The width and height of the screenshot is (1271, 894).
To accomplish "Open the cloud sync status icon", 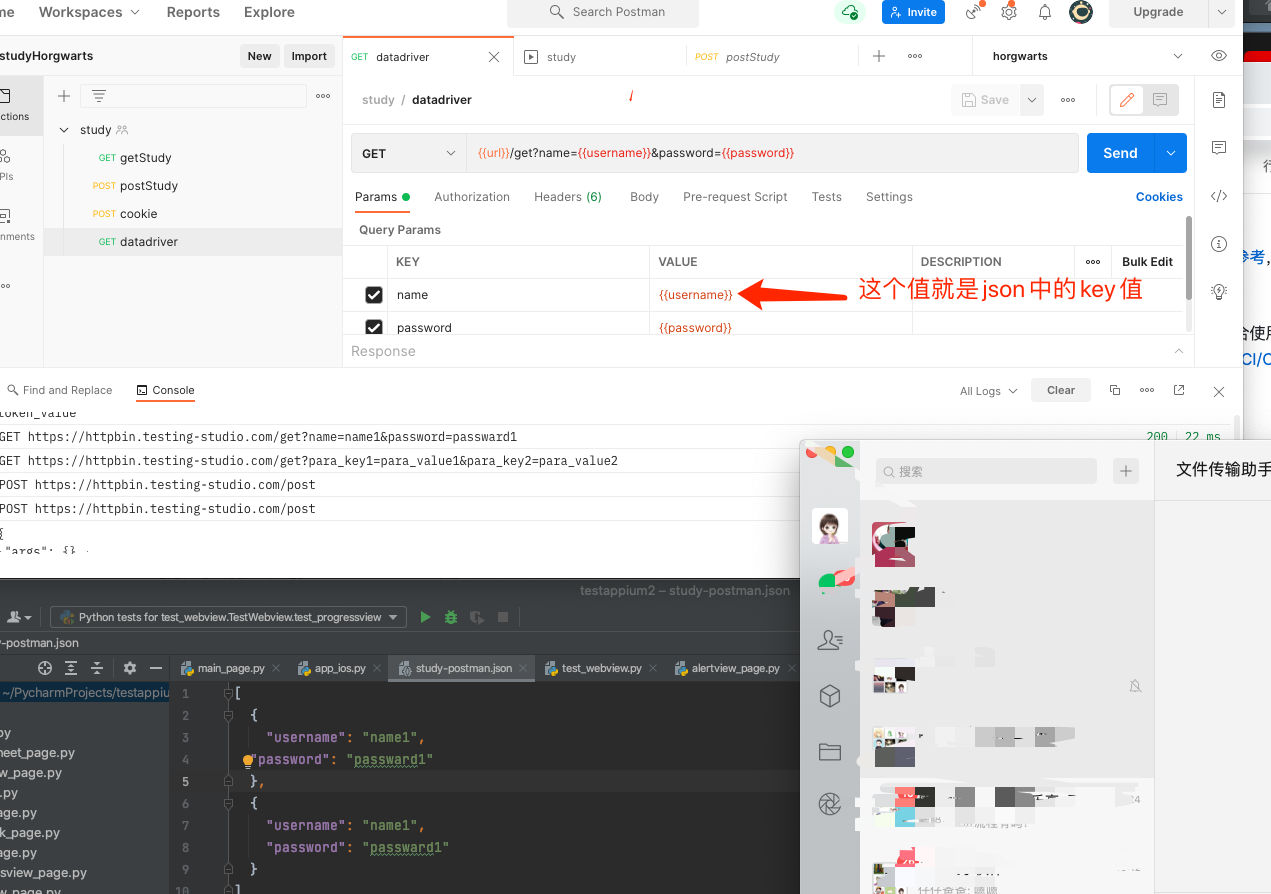I will (849, 12).
